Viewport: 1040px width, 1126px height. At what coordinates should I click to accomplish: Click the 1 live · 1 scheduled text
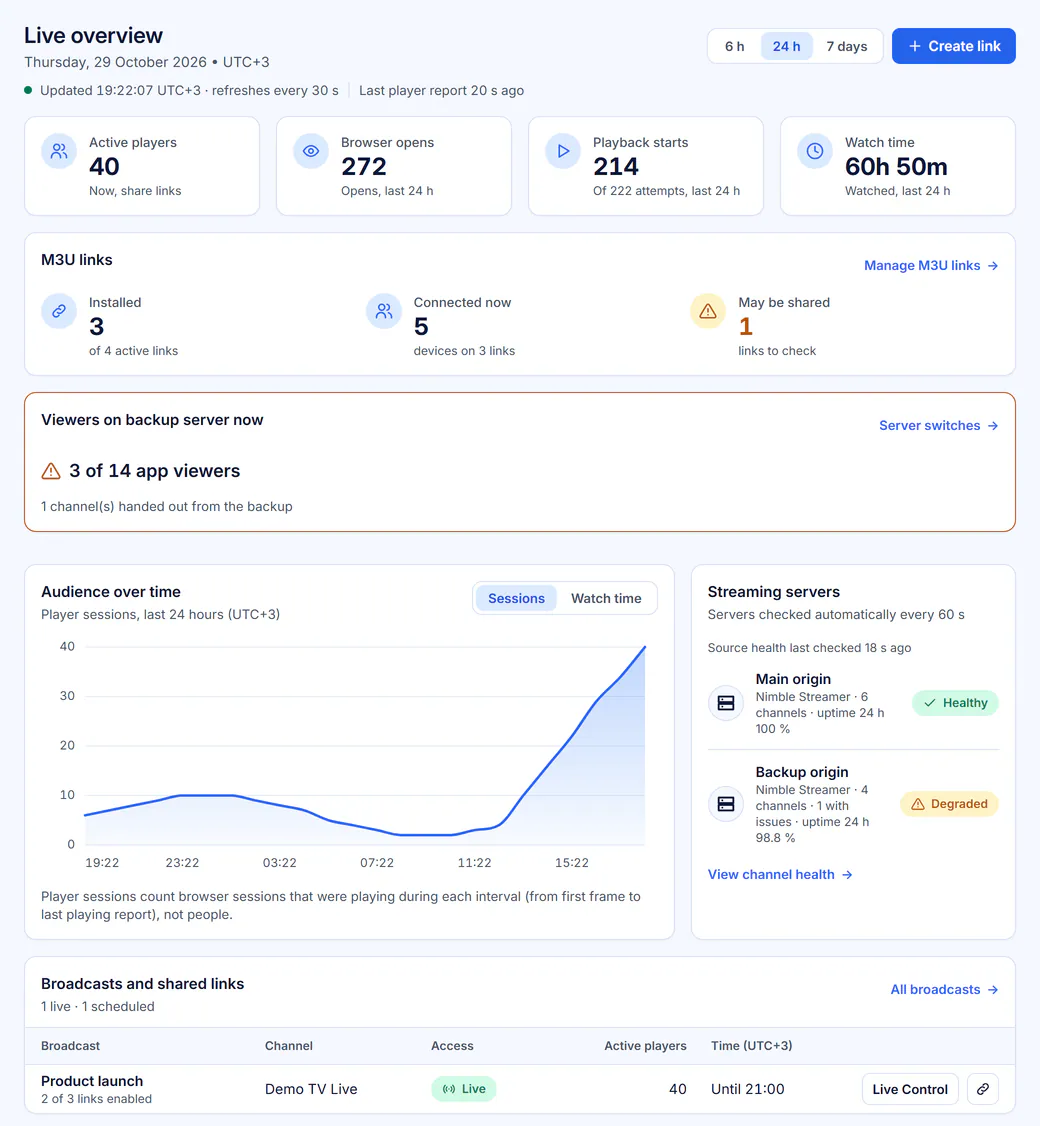click(x=98, y=1006)
